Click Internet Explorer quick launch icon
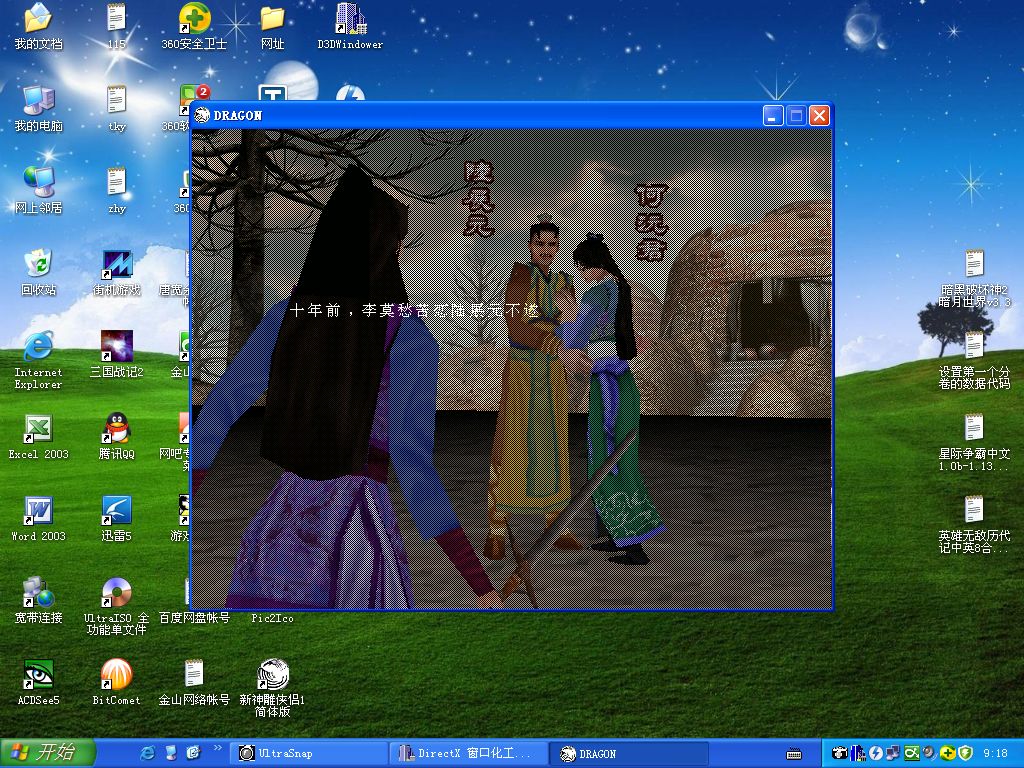The image size is (1024, 768). pyautogui.click(x=148, y=753)
